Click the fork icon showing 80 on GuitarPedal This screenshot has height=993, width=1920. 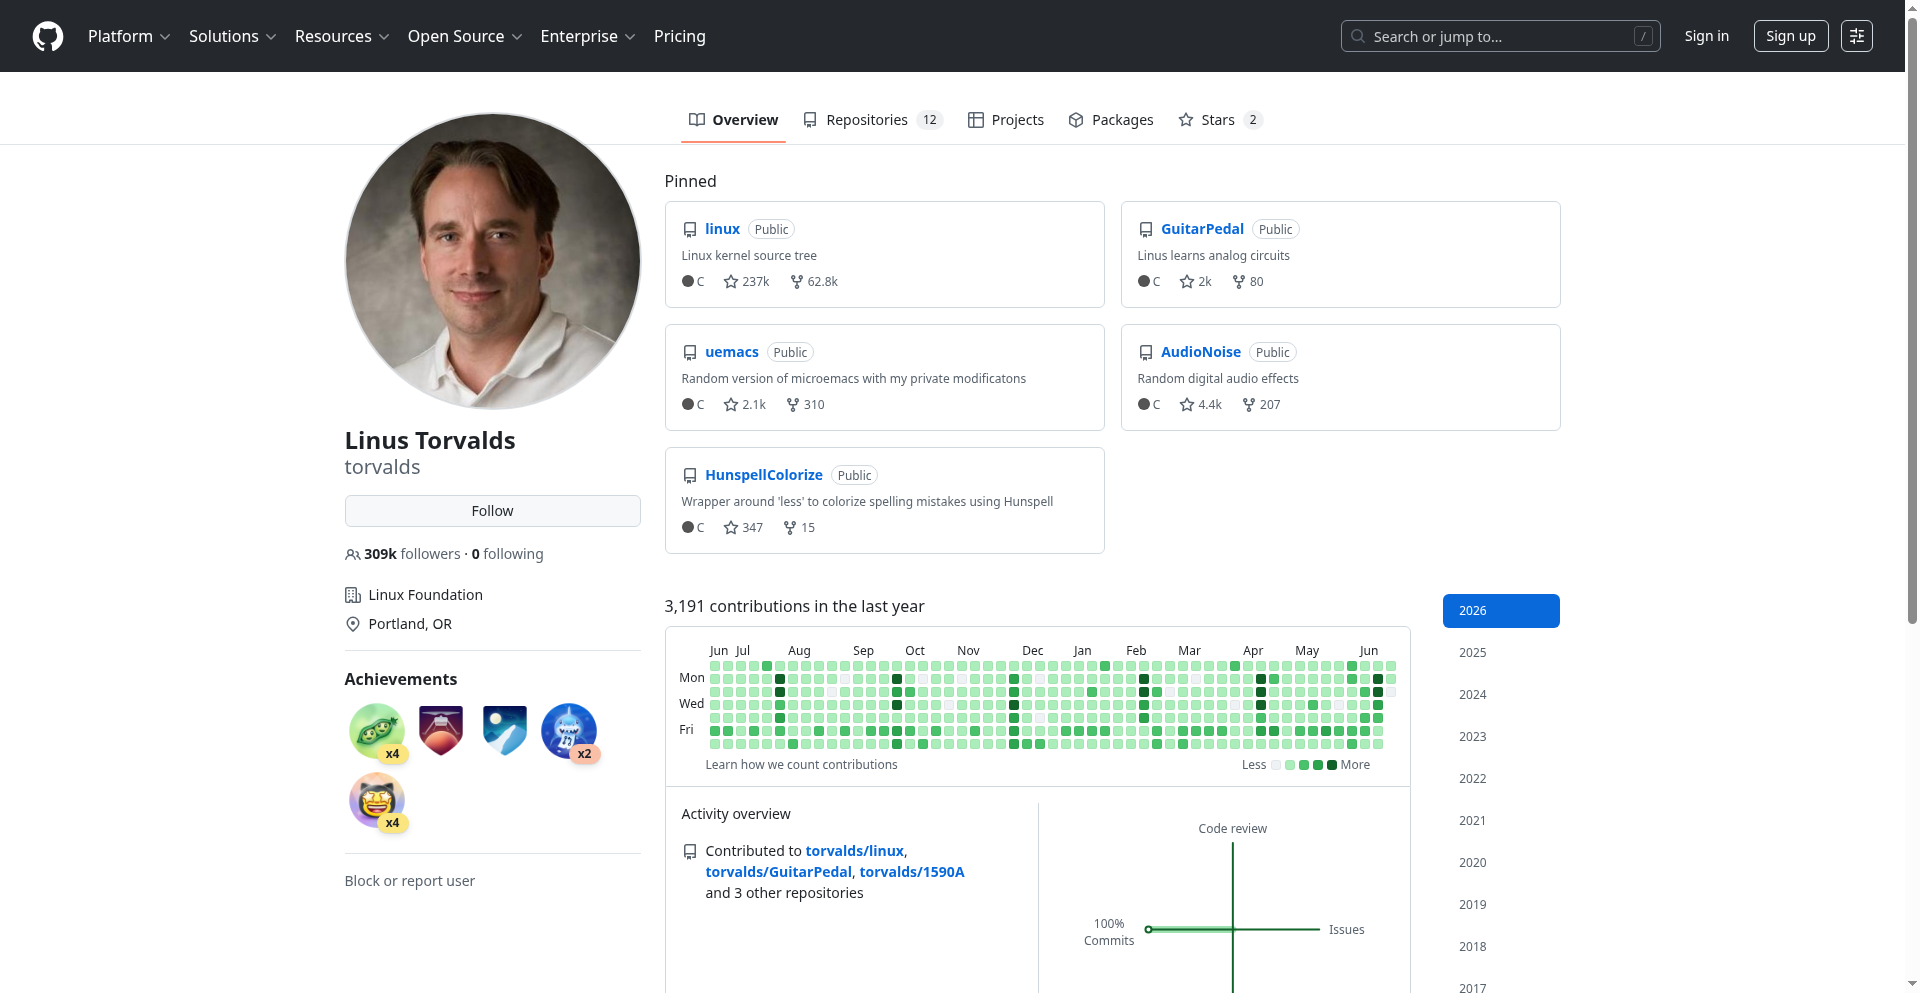pyautogui.click(x=1239, y=282)
